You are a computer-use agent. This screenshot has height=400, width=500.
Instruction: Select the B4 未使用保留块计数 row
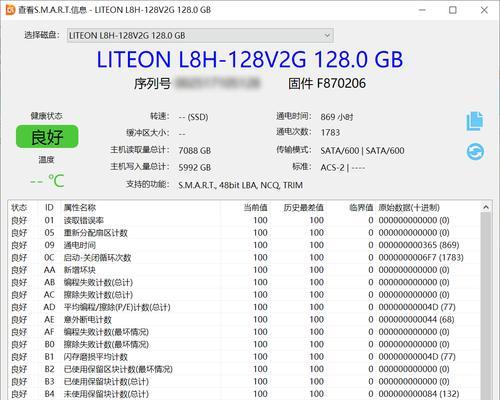(244, 394)
